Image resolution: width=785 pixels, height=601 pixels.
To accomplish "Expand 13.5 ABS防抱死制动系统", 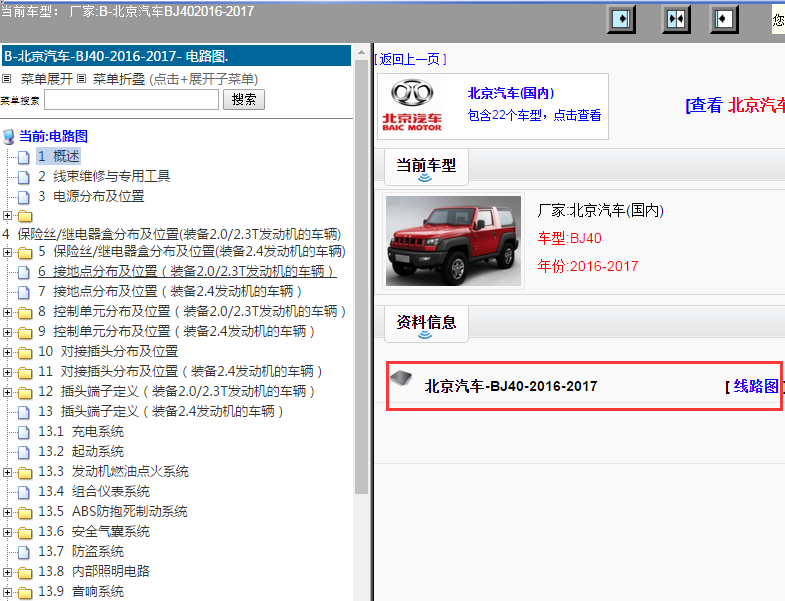I will (x=7, y=512).
